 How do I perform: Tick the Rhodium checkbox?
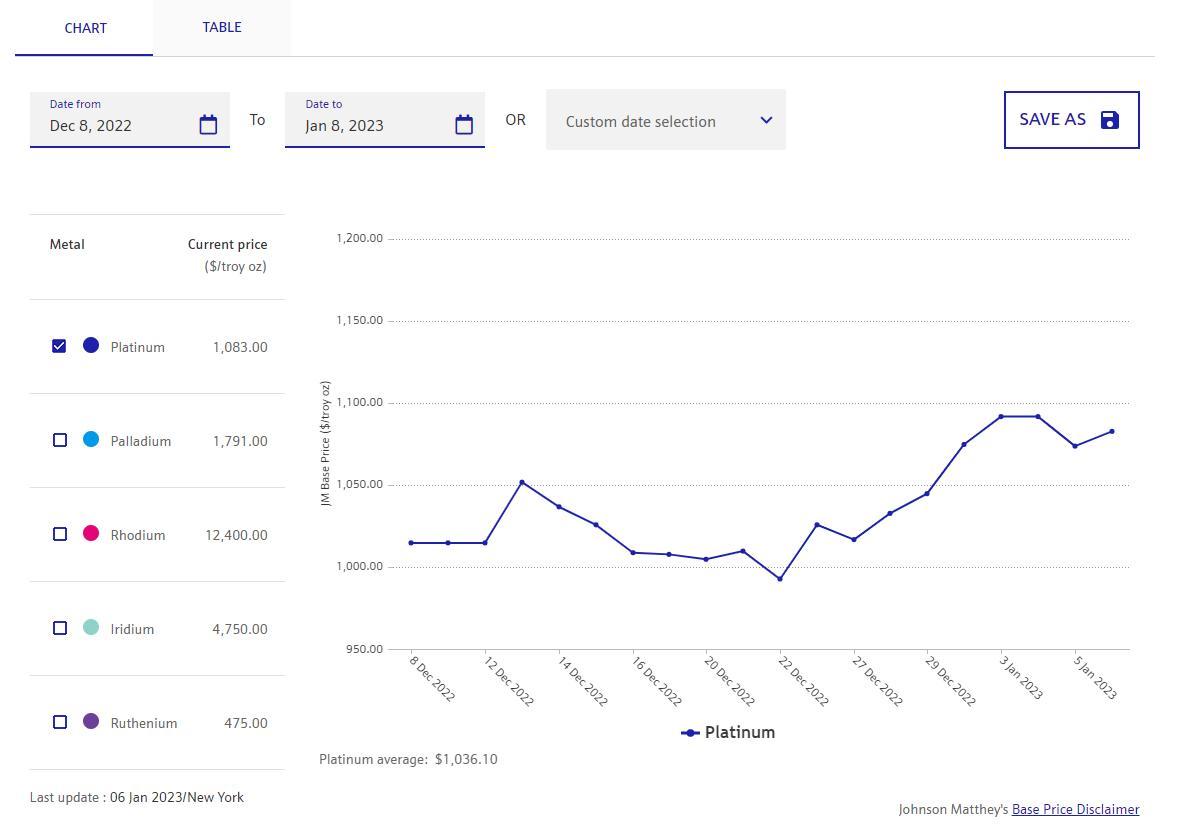[60, 534]
